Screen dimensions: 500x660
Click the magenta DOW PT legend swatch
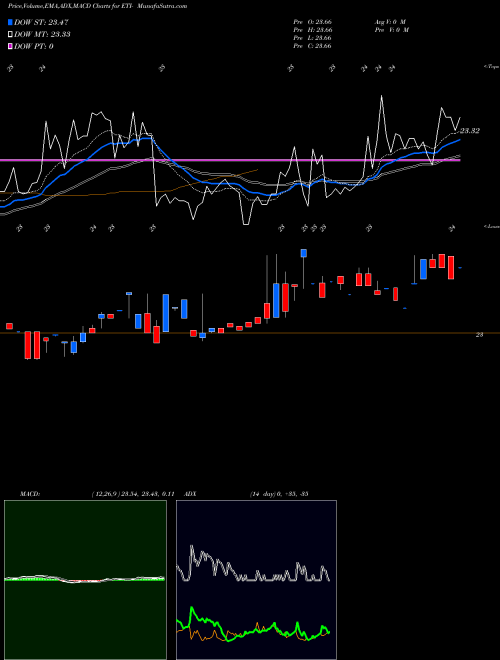click(10, 46)
